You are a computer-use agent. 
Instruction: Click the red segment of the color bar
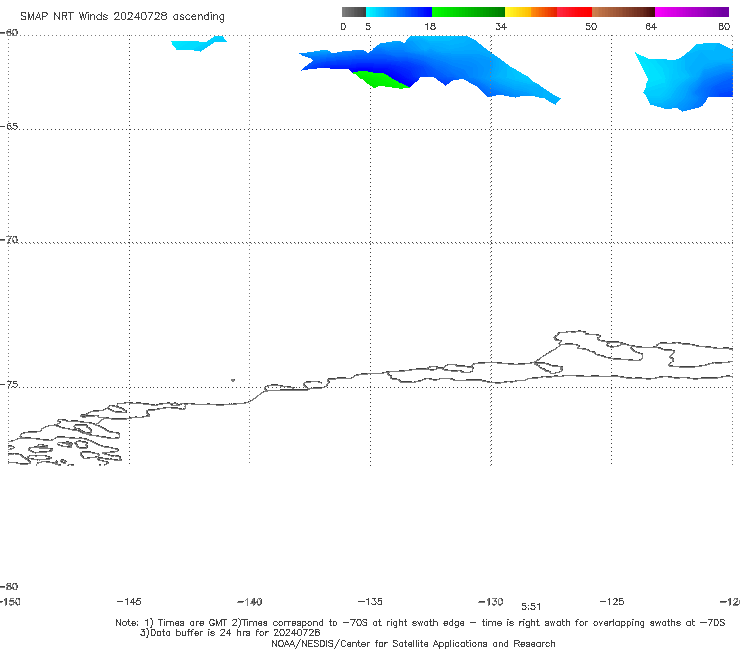click(574, 12)
